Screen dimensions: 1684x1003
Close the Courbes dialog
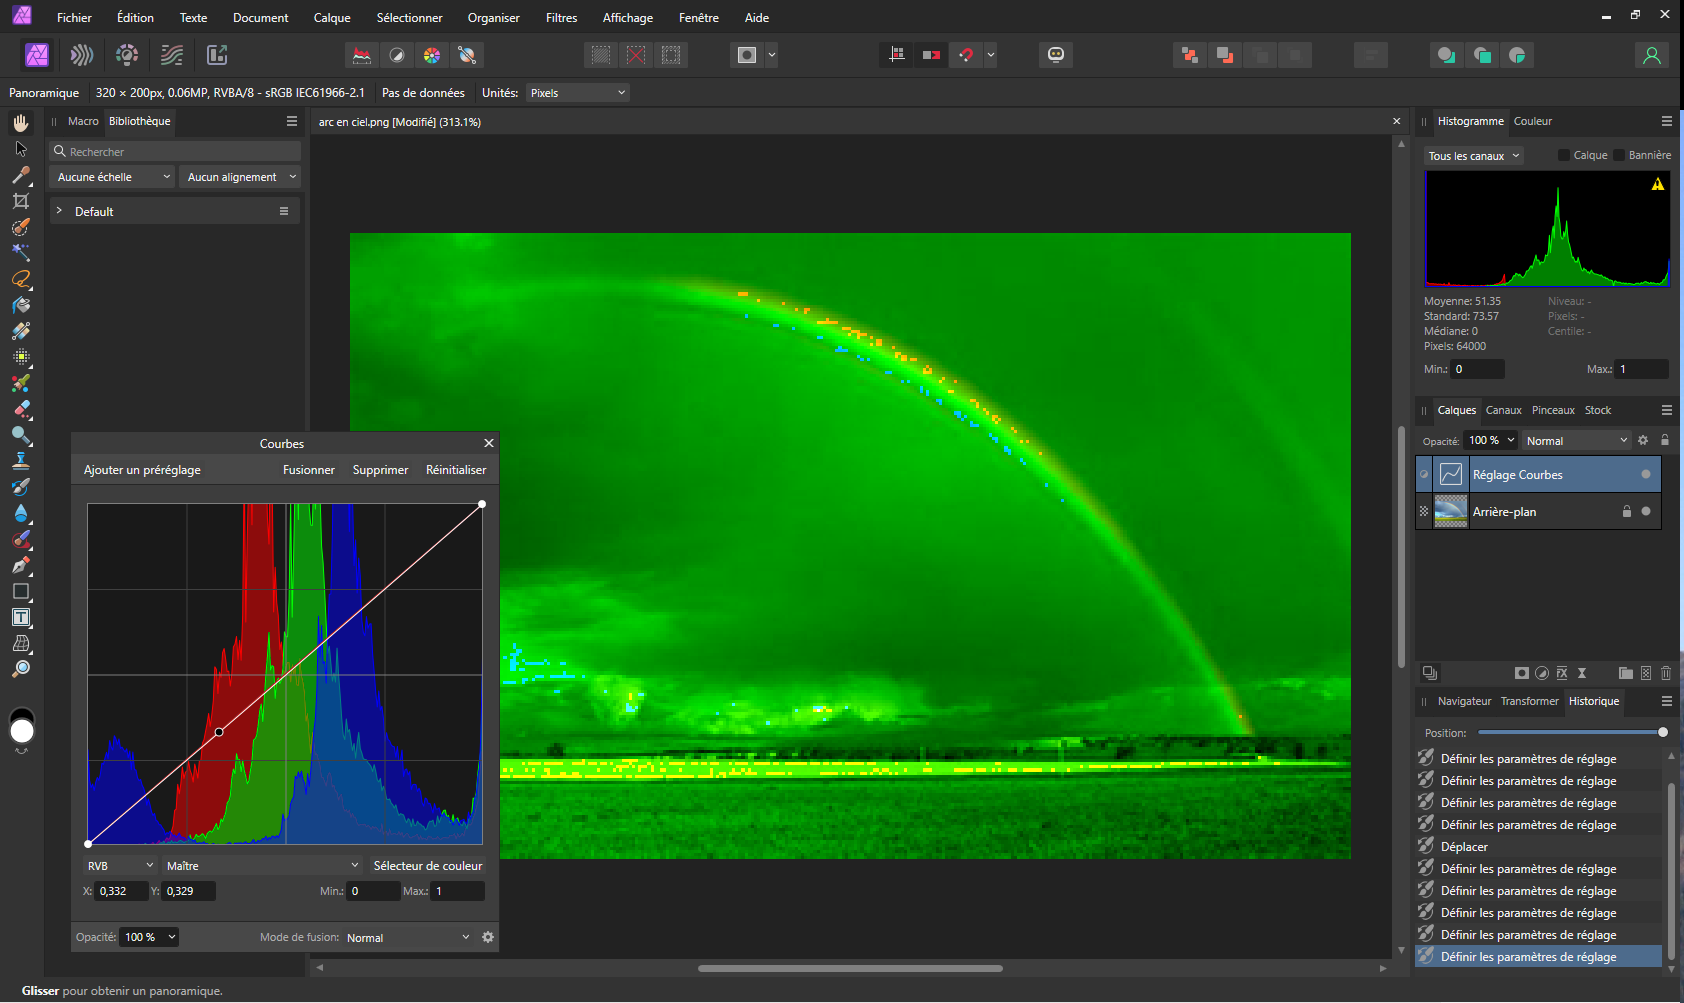pos(489,443)
